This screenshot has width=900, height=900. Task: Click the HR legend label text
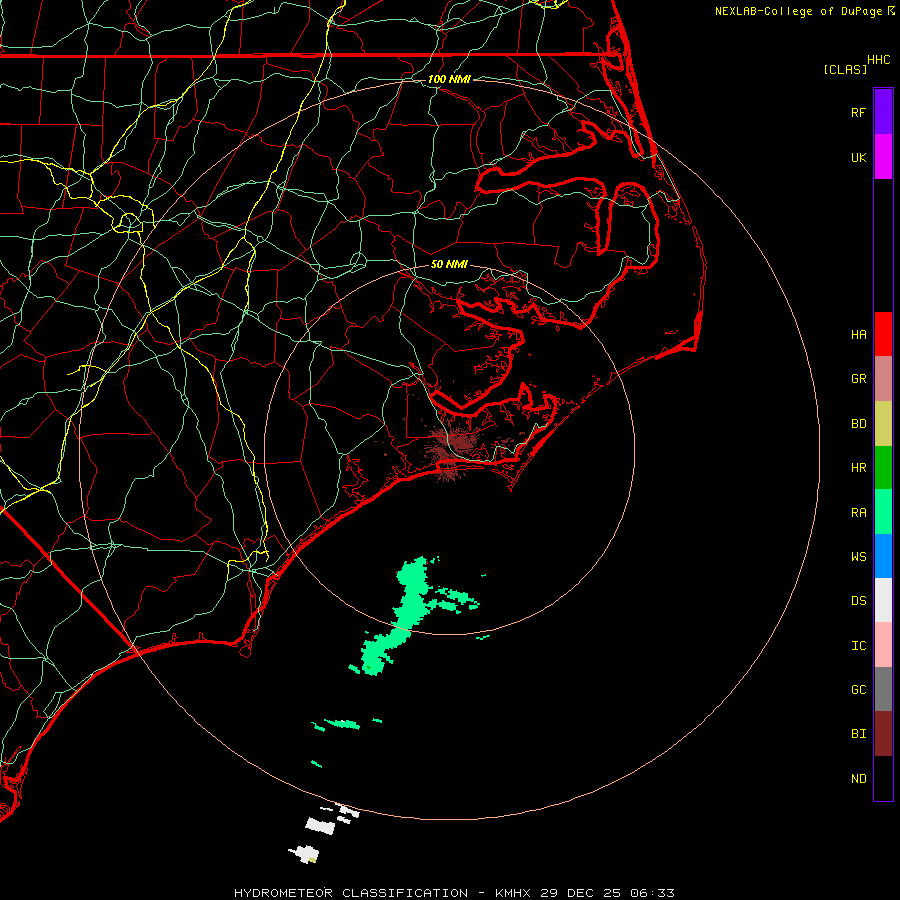(x=858, y=468)
